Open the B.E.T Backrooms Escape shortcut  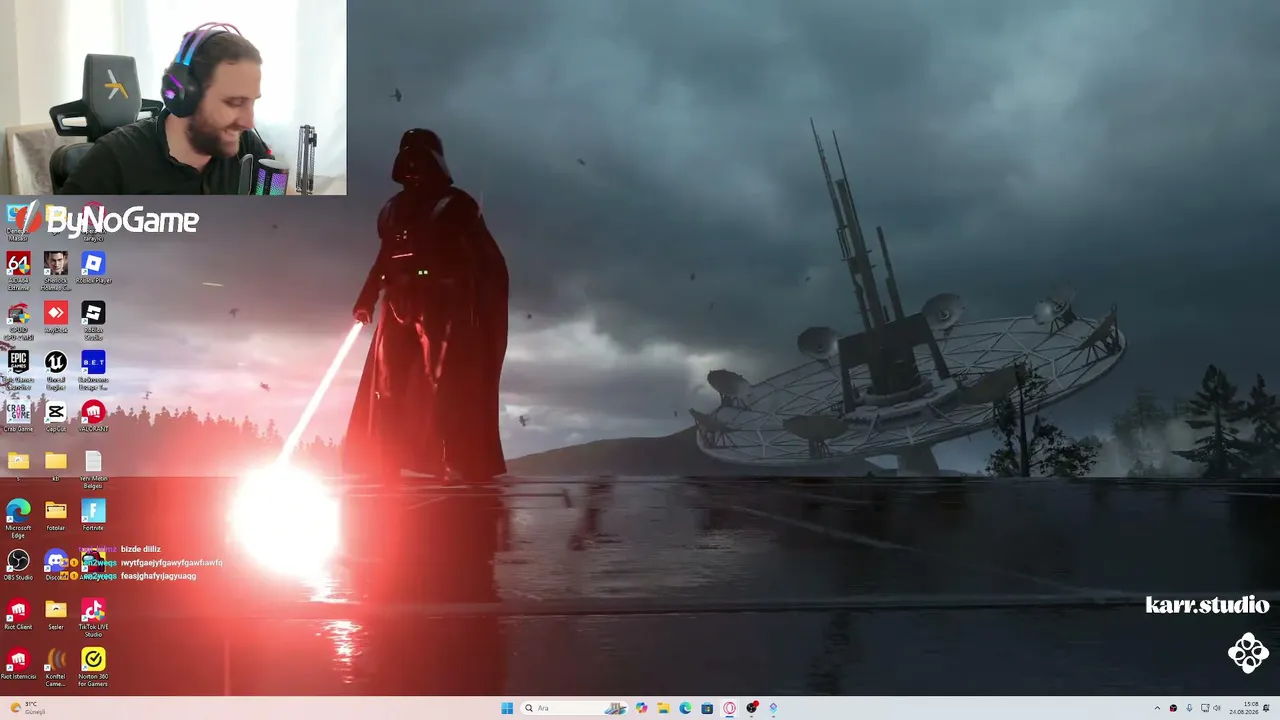[x=93, y=368]
